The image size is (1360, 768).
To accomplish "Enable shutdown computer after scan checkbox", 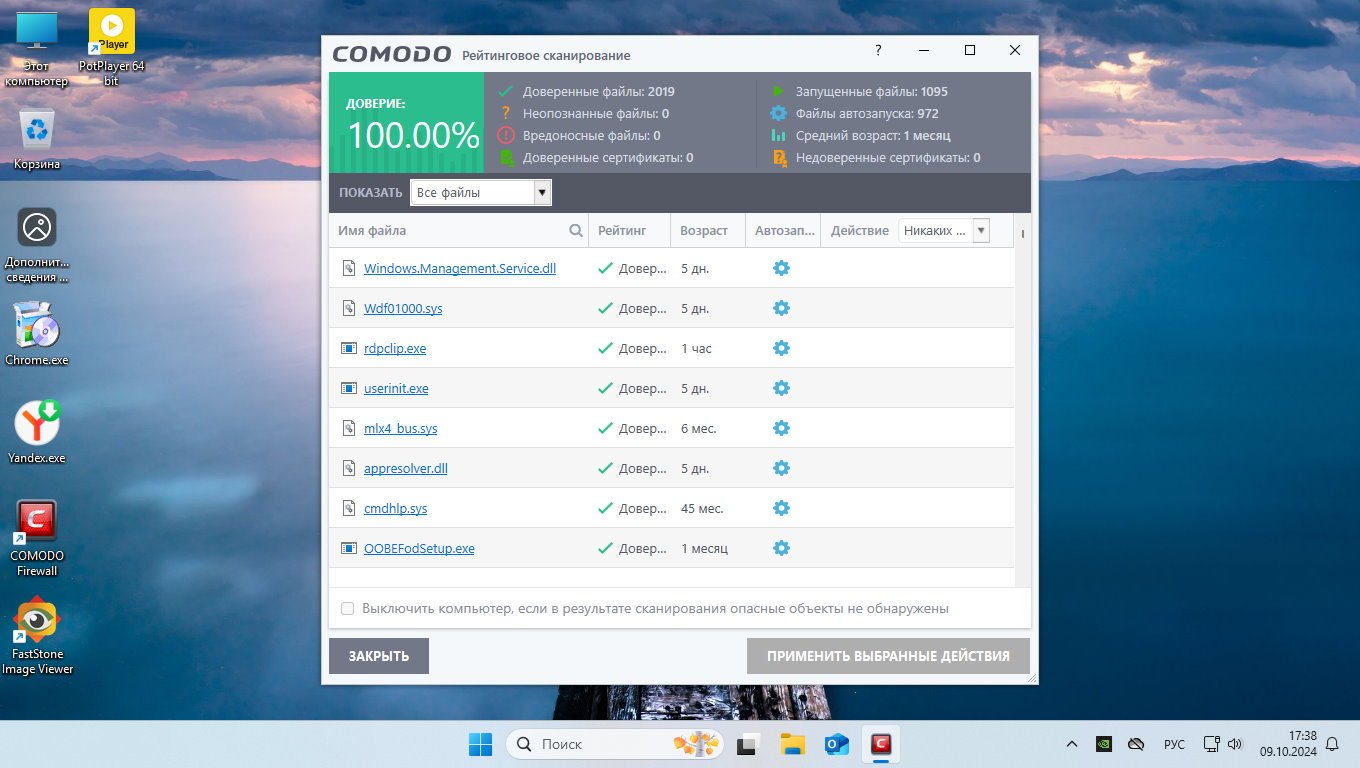I will coord(348,608).
